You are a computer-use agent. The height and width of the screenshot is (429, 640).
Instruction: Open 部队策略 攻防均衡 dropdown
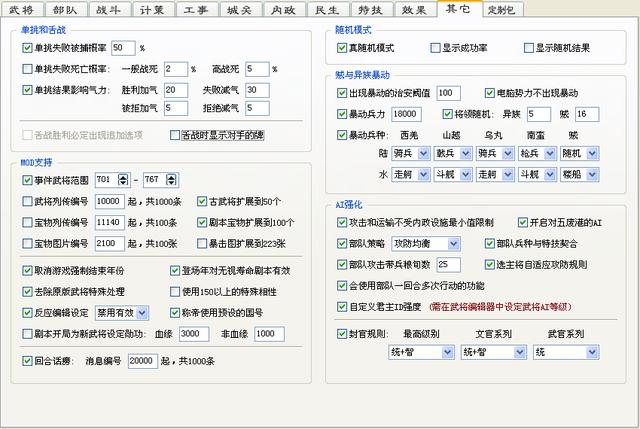click(x=454, y=243)
